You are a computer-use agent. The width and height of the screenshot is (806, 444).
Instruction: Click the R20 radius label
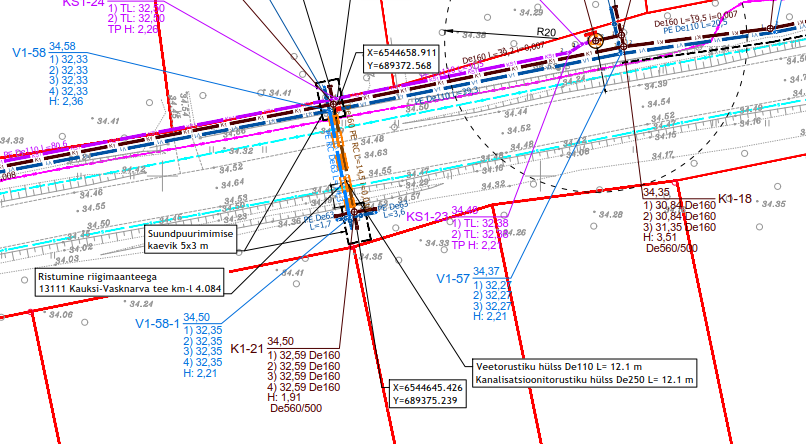pyautogui.click(x=546, y=32)
